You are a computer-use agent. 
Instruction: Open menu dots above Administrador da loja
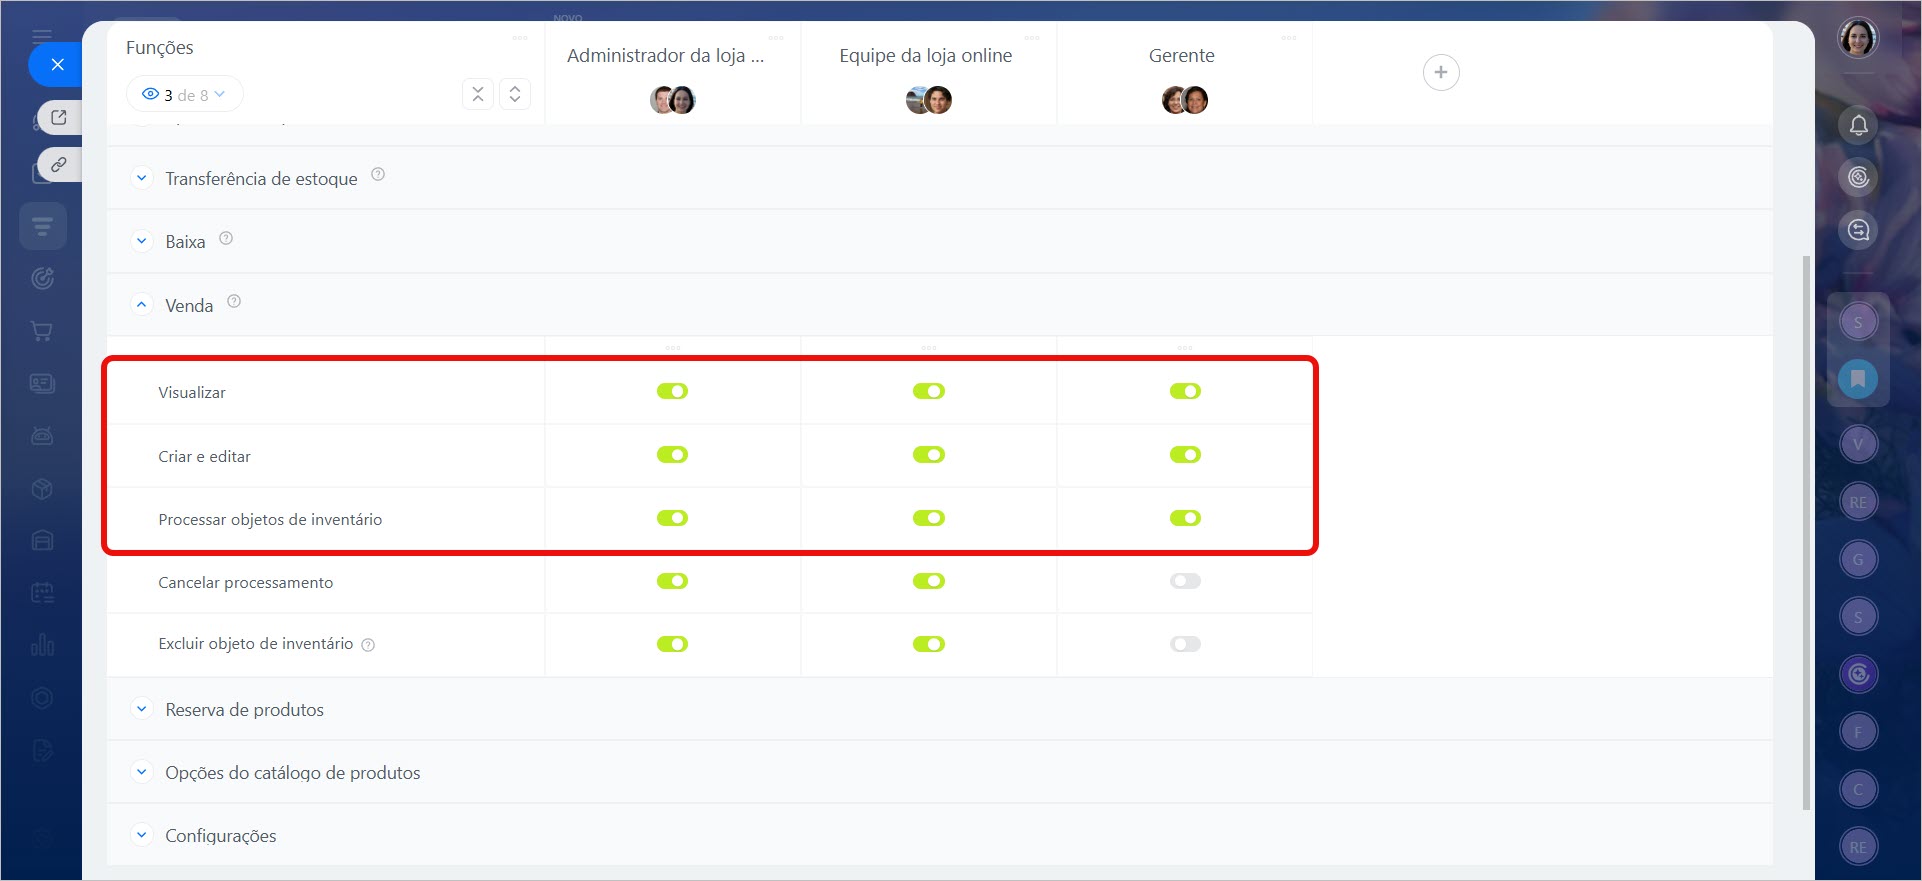click(x=776, y=38)
